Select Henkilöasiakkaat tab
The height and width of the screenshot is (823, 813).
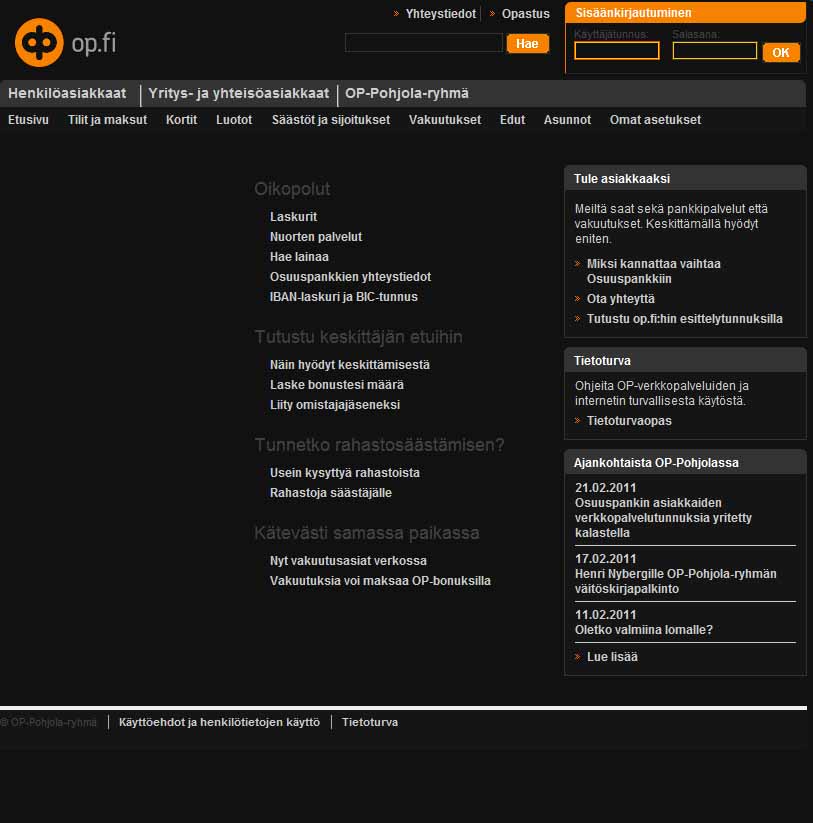[67, 93]
